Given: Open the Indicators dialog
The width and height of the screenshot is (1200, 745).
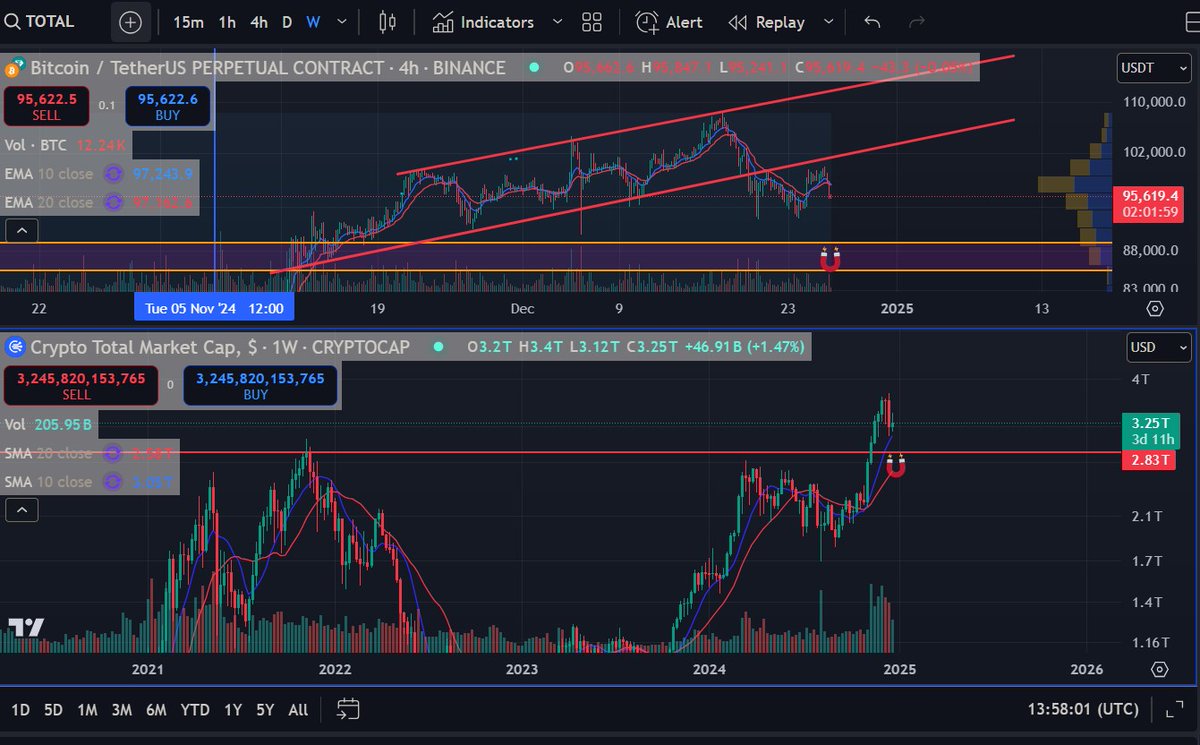Looking at the screenshot, I should [x=484, y=22].
